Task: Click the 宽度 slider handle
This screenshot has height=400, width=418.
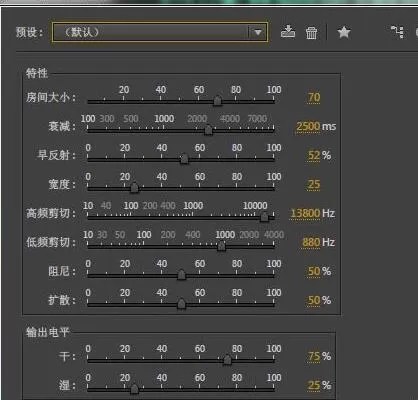Action: pyautogui.click(x=134, y=188)
